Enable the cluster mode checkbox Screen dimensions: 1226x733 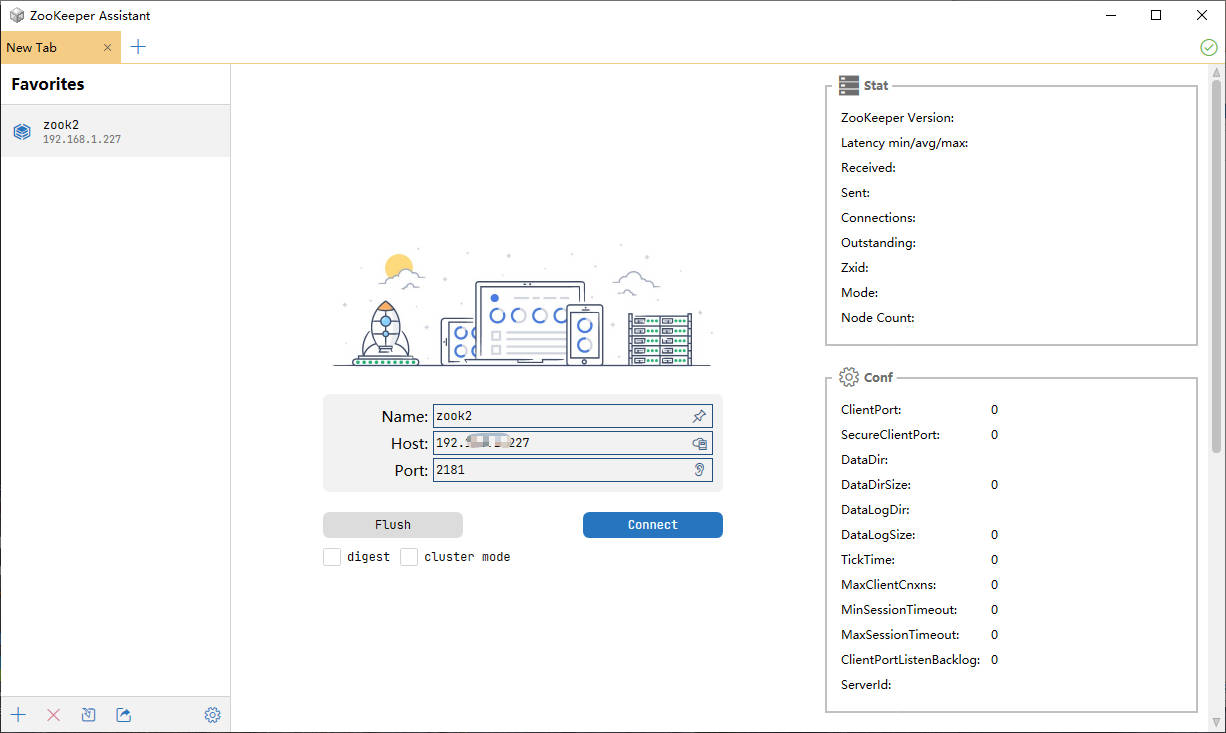[409, 557]
